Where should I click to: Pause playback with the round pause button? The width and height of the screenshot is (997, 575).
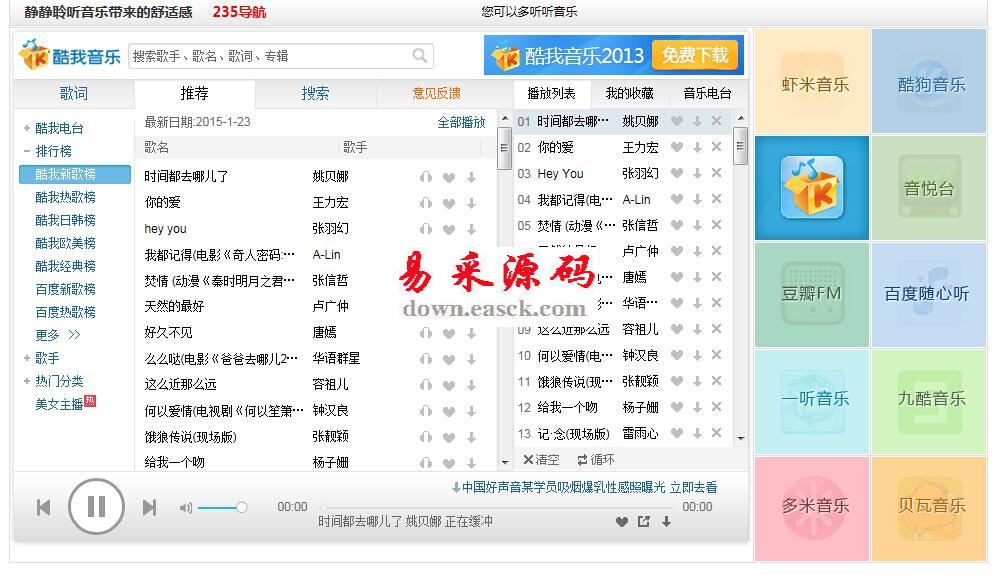96,507
